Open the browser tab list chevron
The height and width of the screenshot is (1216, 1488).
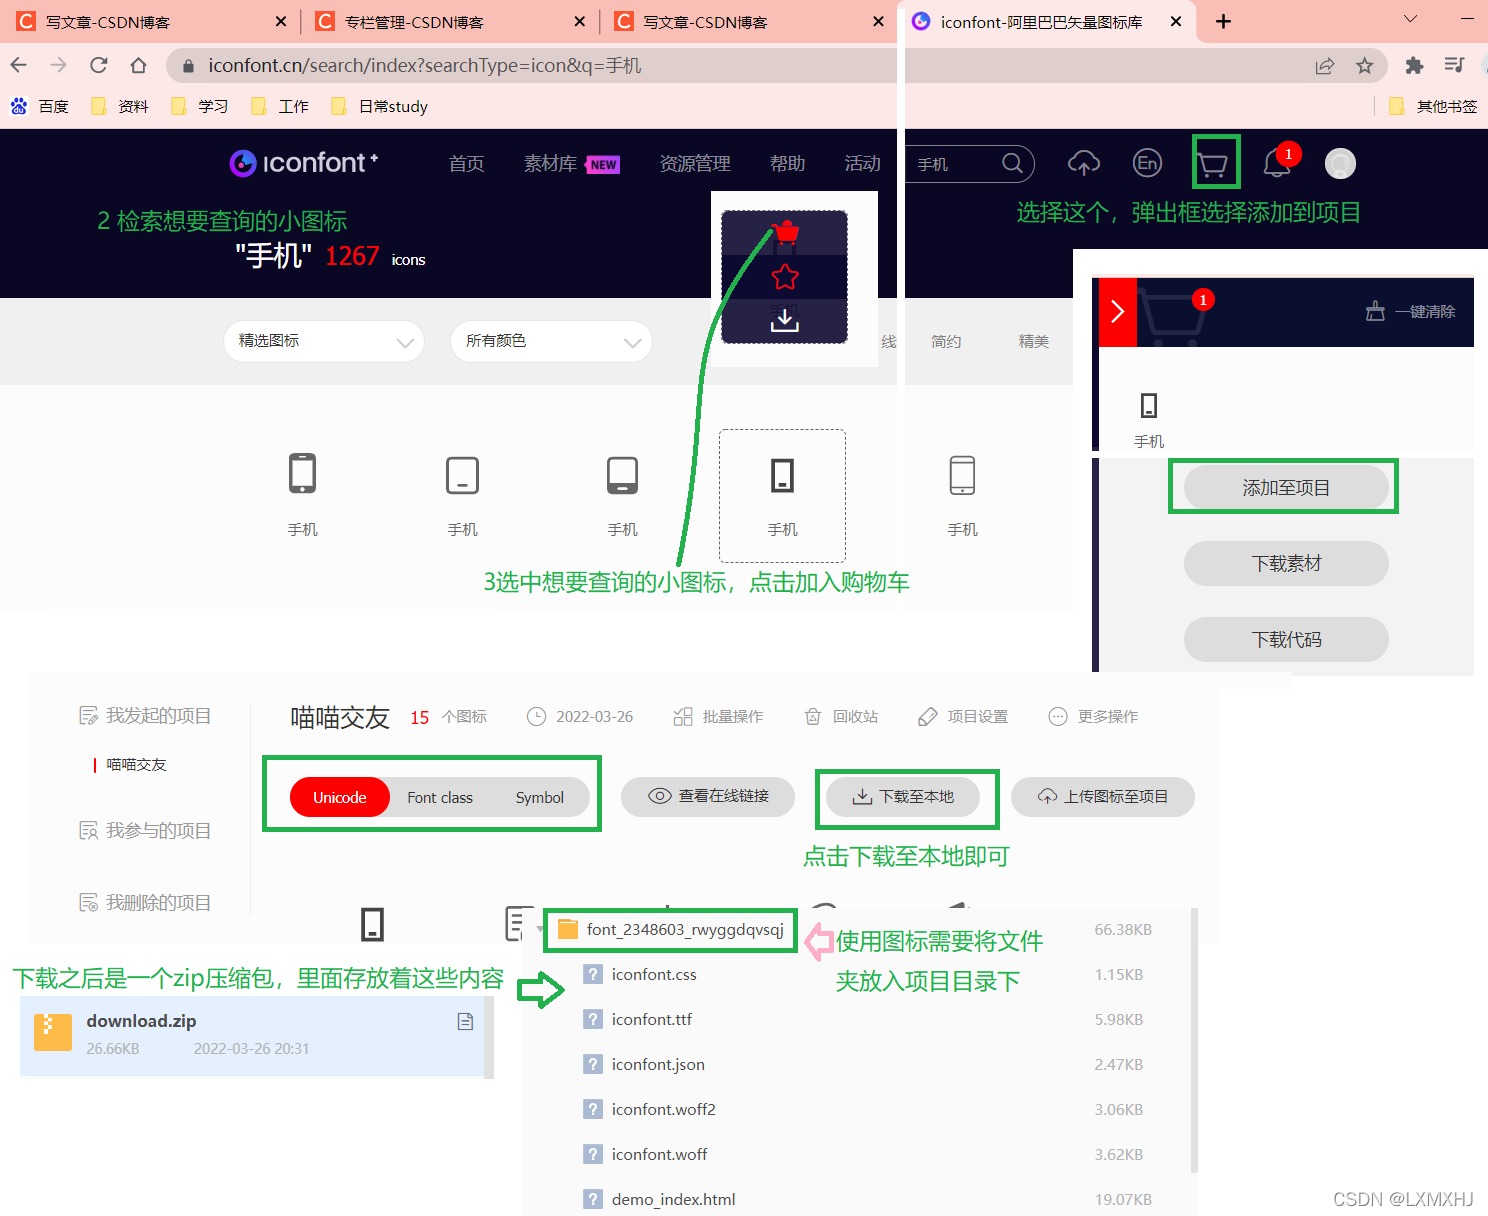[1410, 19]
